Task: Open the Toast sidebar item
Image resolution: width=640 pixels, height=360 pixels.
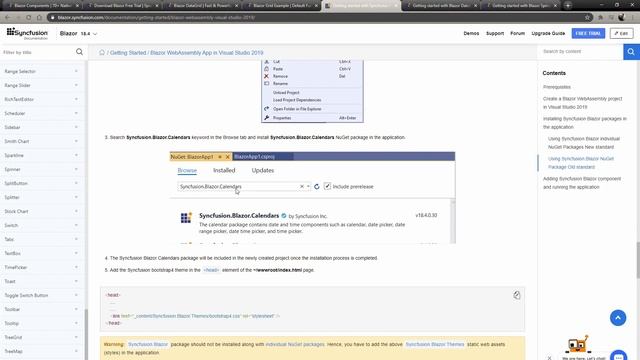Action: click(41, 281)
